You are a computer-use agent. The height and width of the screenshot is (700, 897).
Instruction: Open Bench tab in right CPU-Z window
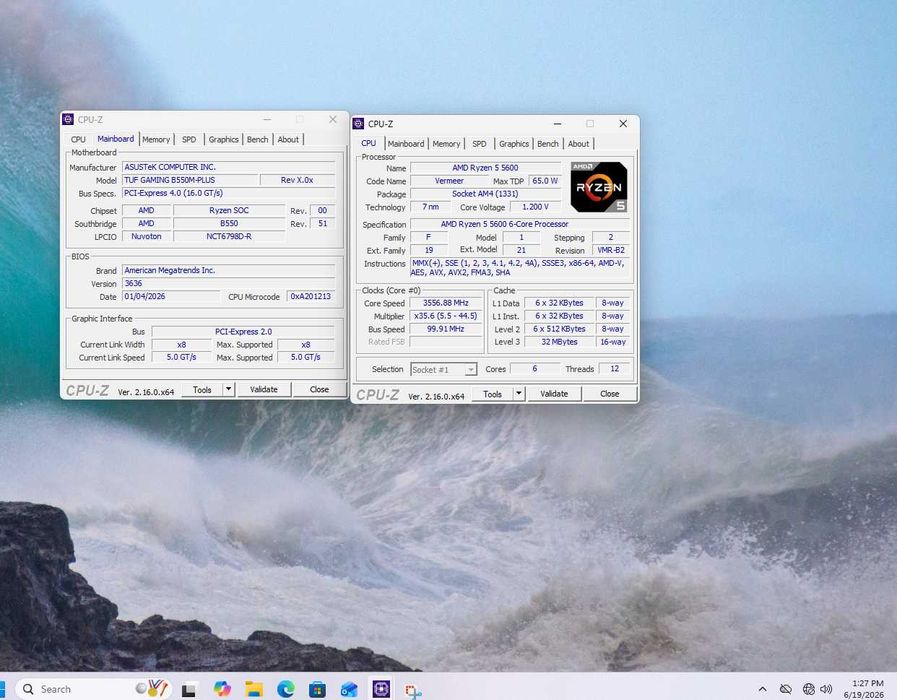click(547, 144)
